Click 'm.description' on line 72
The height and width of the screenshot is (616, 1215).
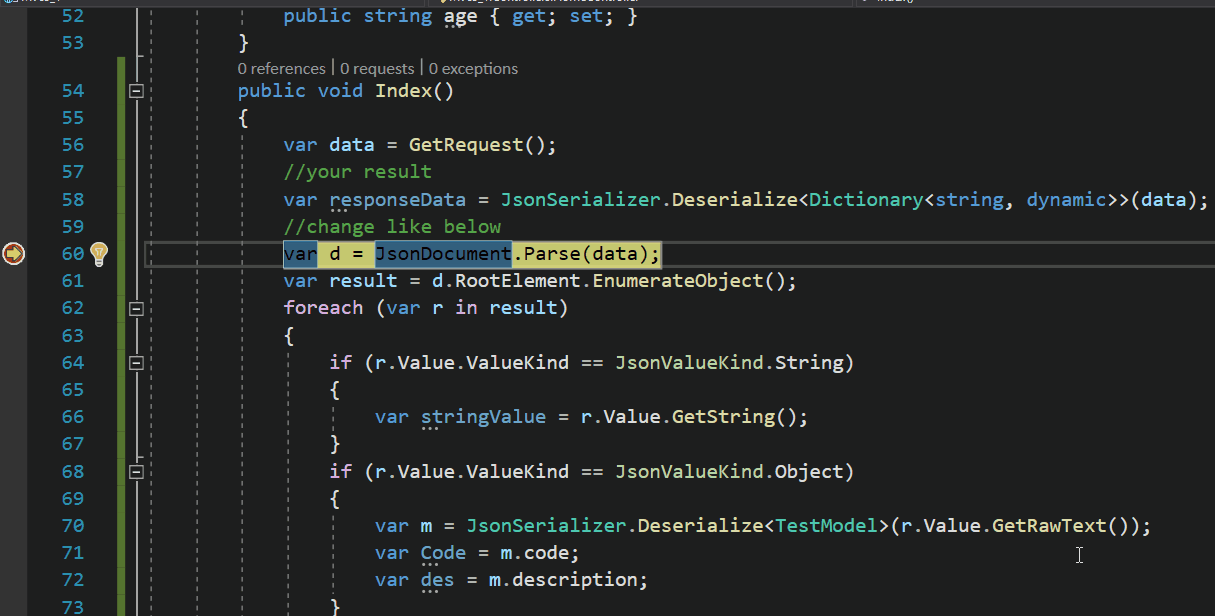pos(563,580)
